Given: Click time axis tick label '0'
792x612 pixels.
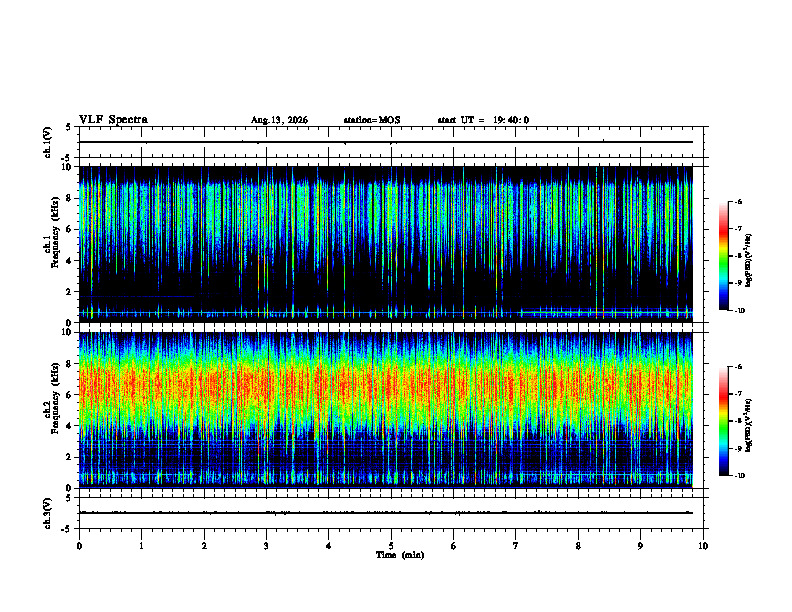Looking at the screenshot, I should pyautogui.click(x=79, y=546).
